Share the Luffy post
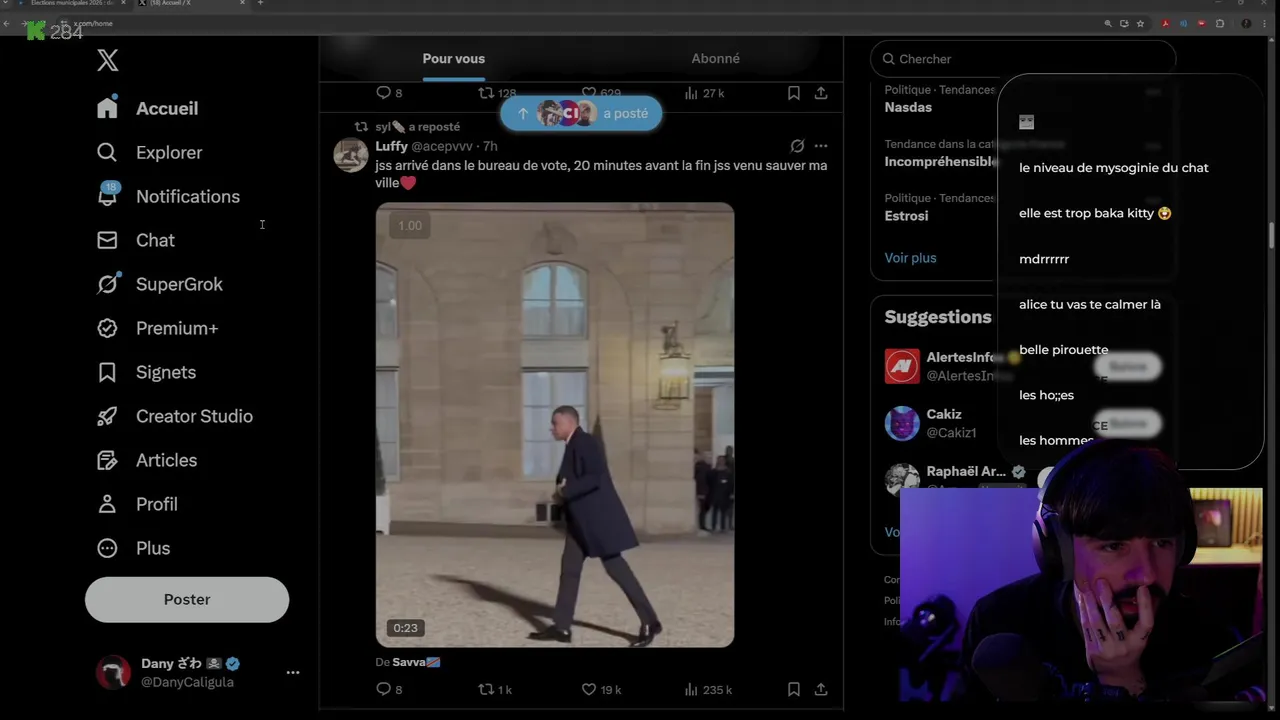 pyautogui.click(x=821, y=689)
